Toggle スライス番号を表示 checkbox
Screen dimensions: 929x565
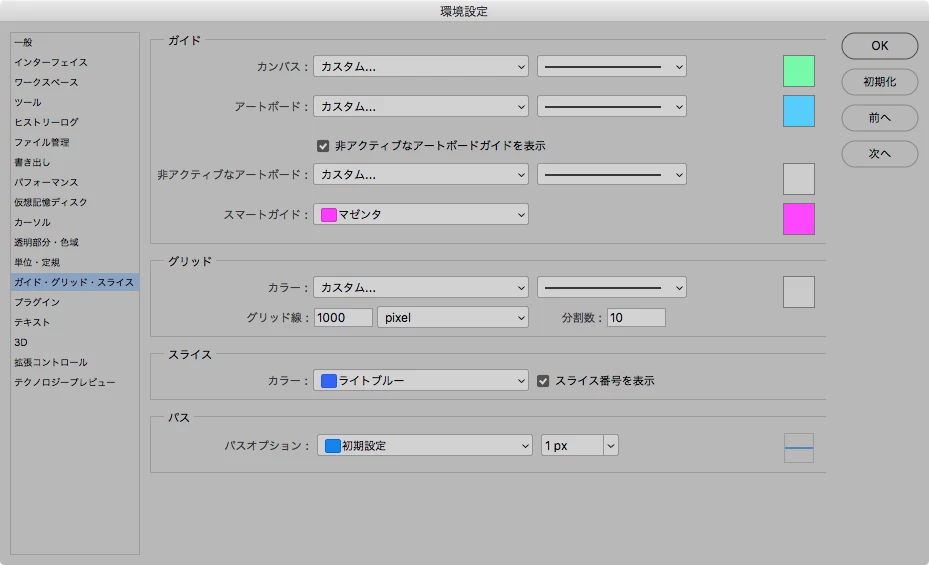point(543,381)
